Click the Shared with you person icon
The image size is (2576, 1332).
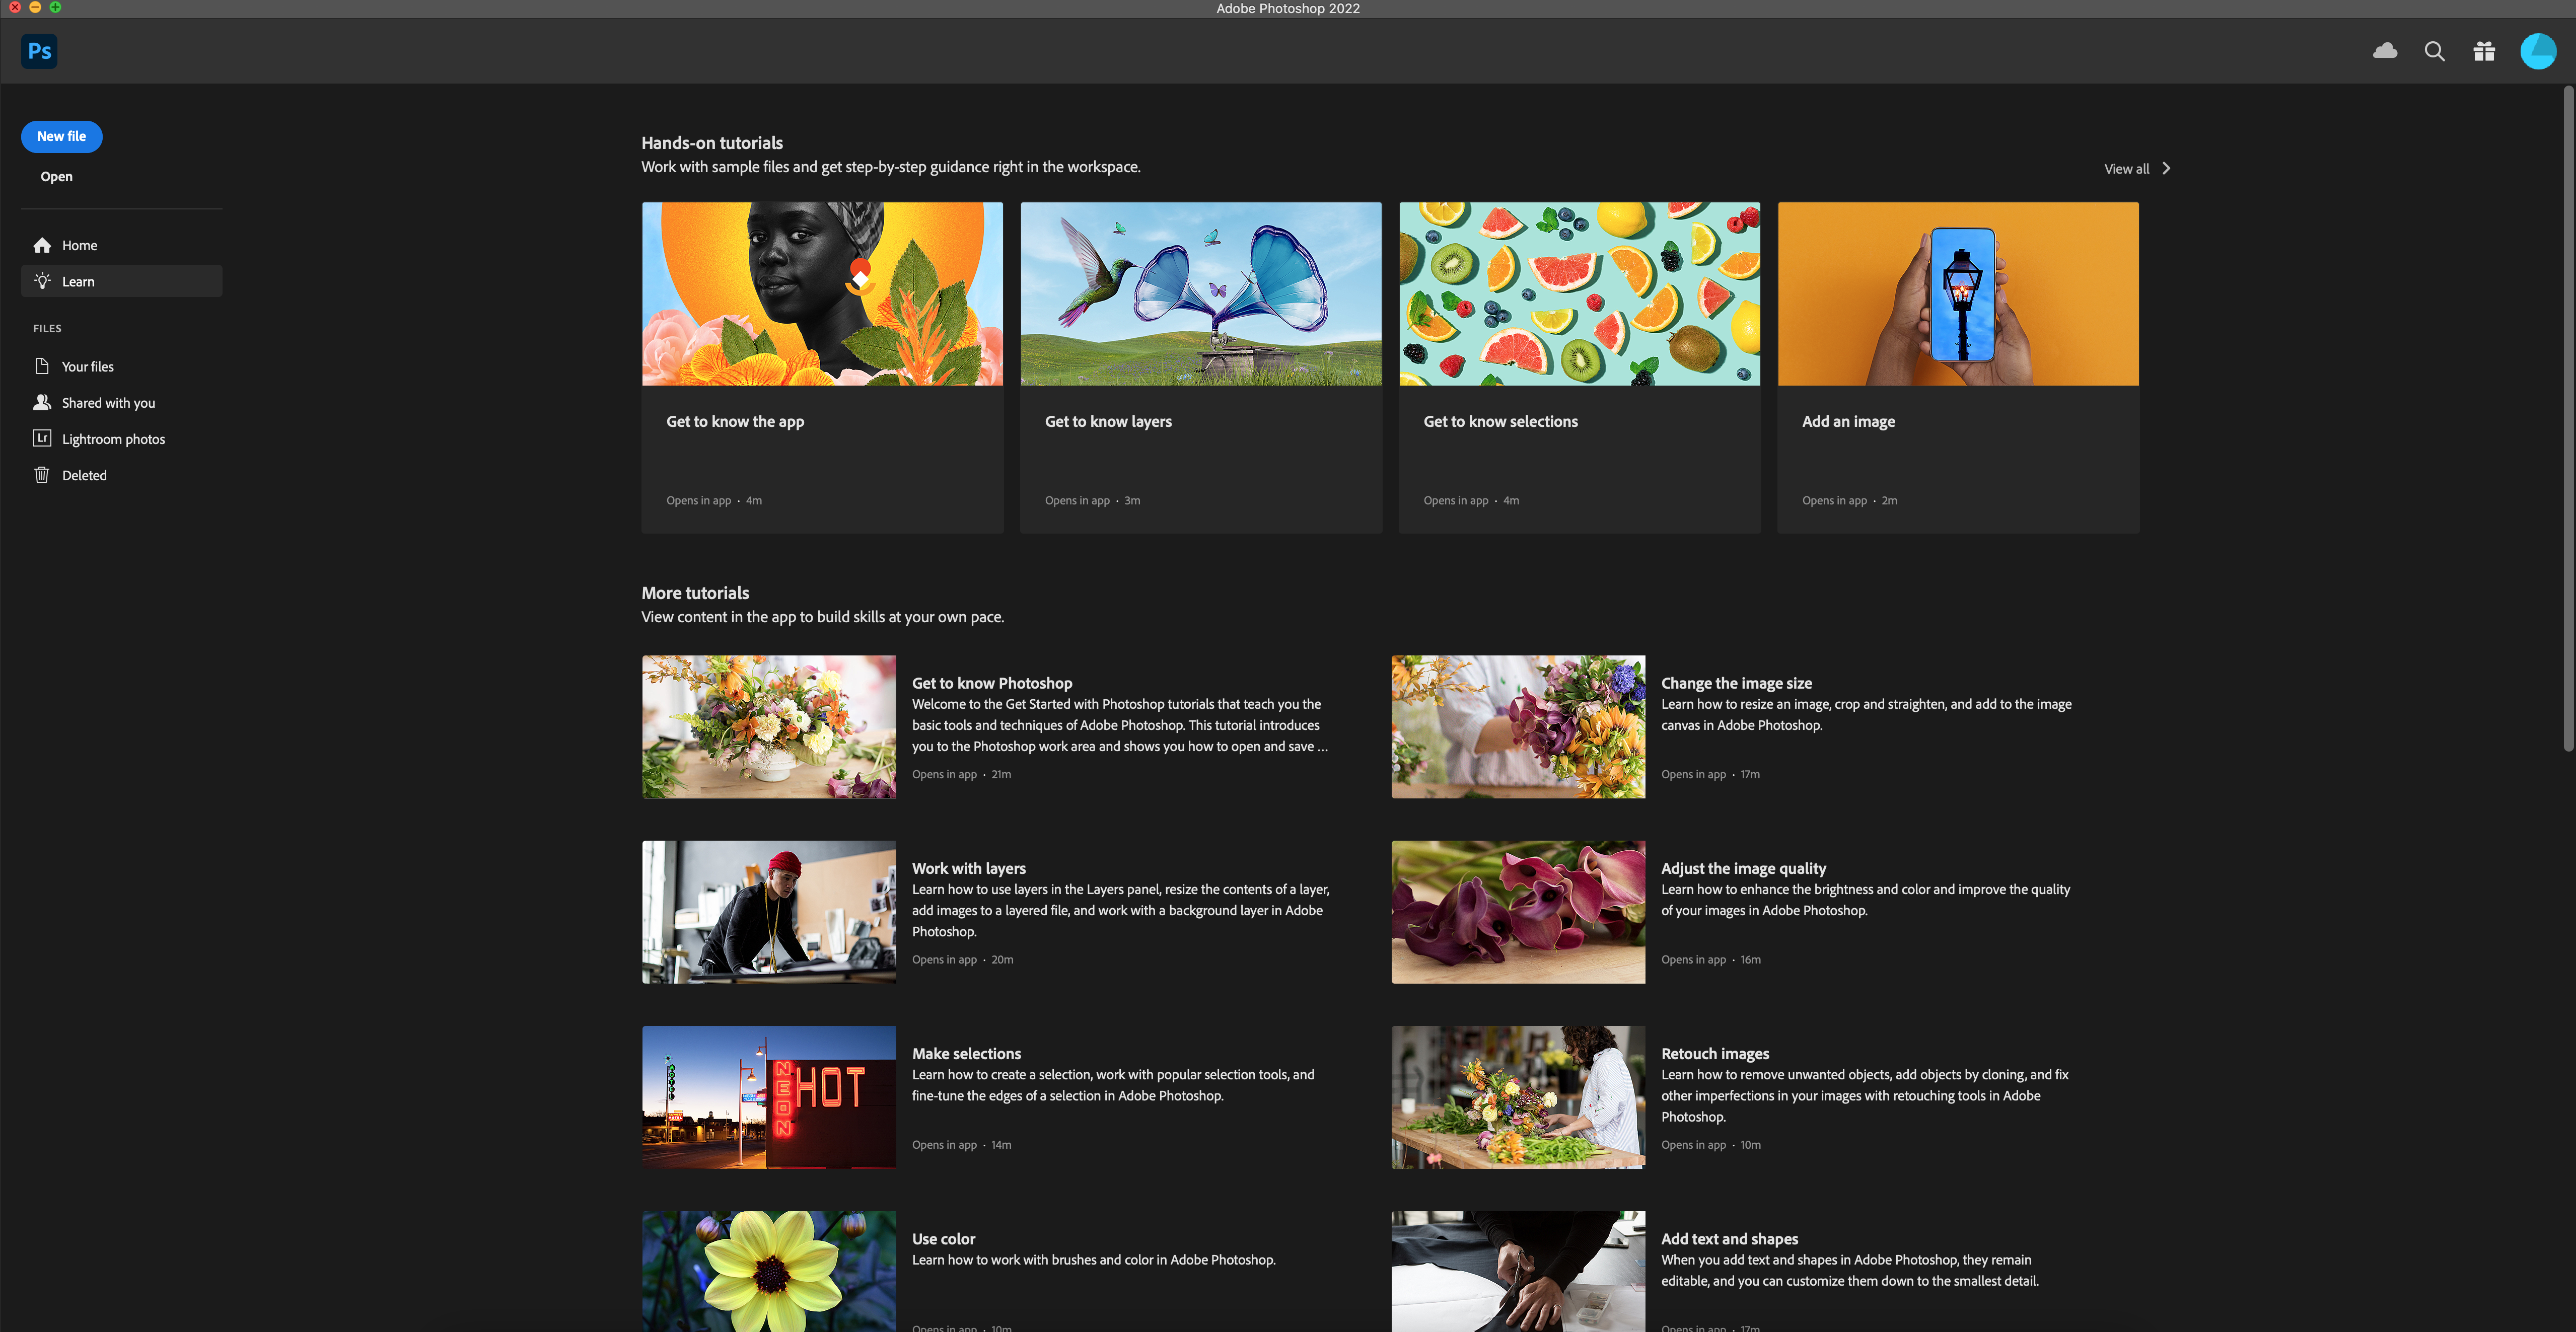pos(42,402)
